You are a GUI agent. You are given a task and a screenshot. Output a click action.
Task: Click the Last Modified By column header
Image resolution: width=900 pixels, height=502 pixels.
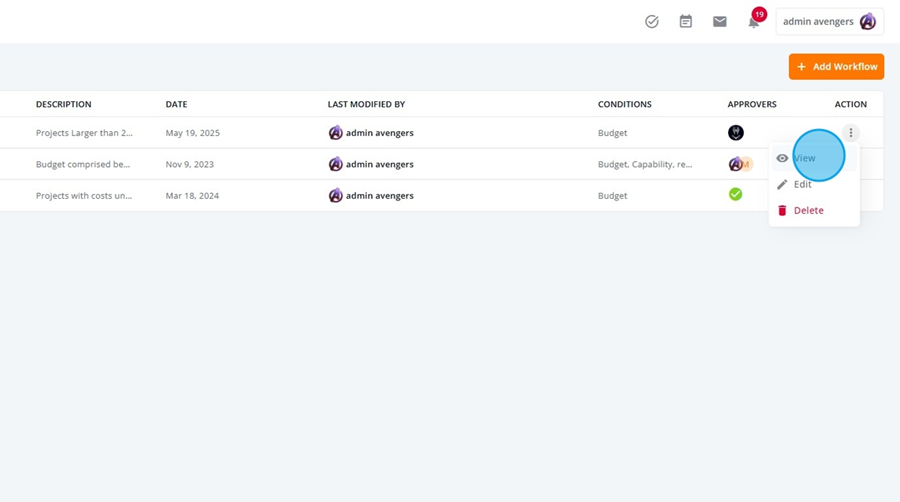tap(366, 104)
